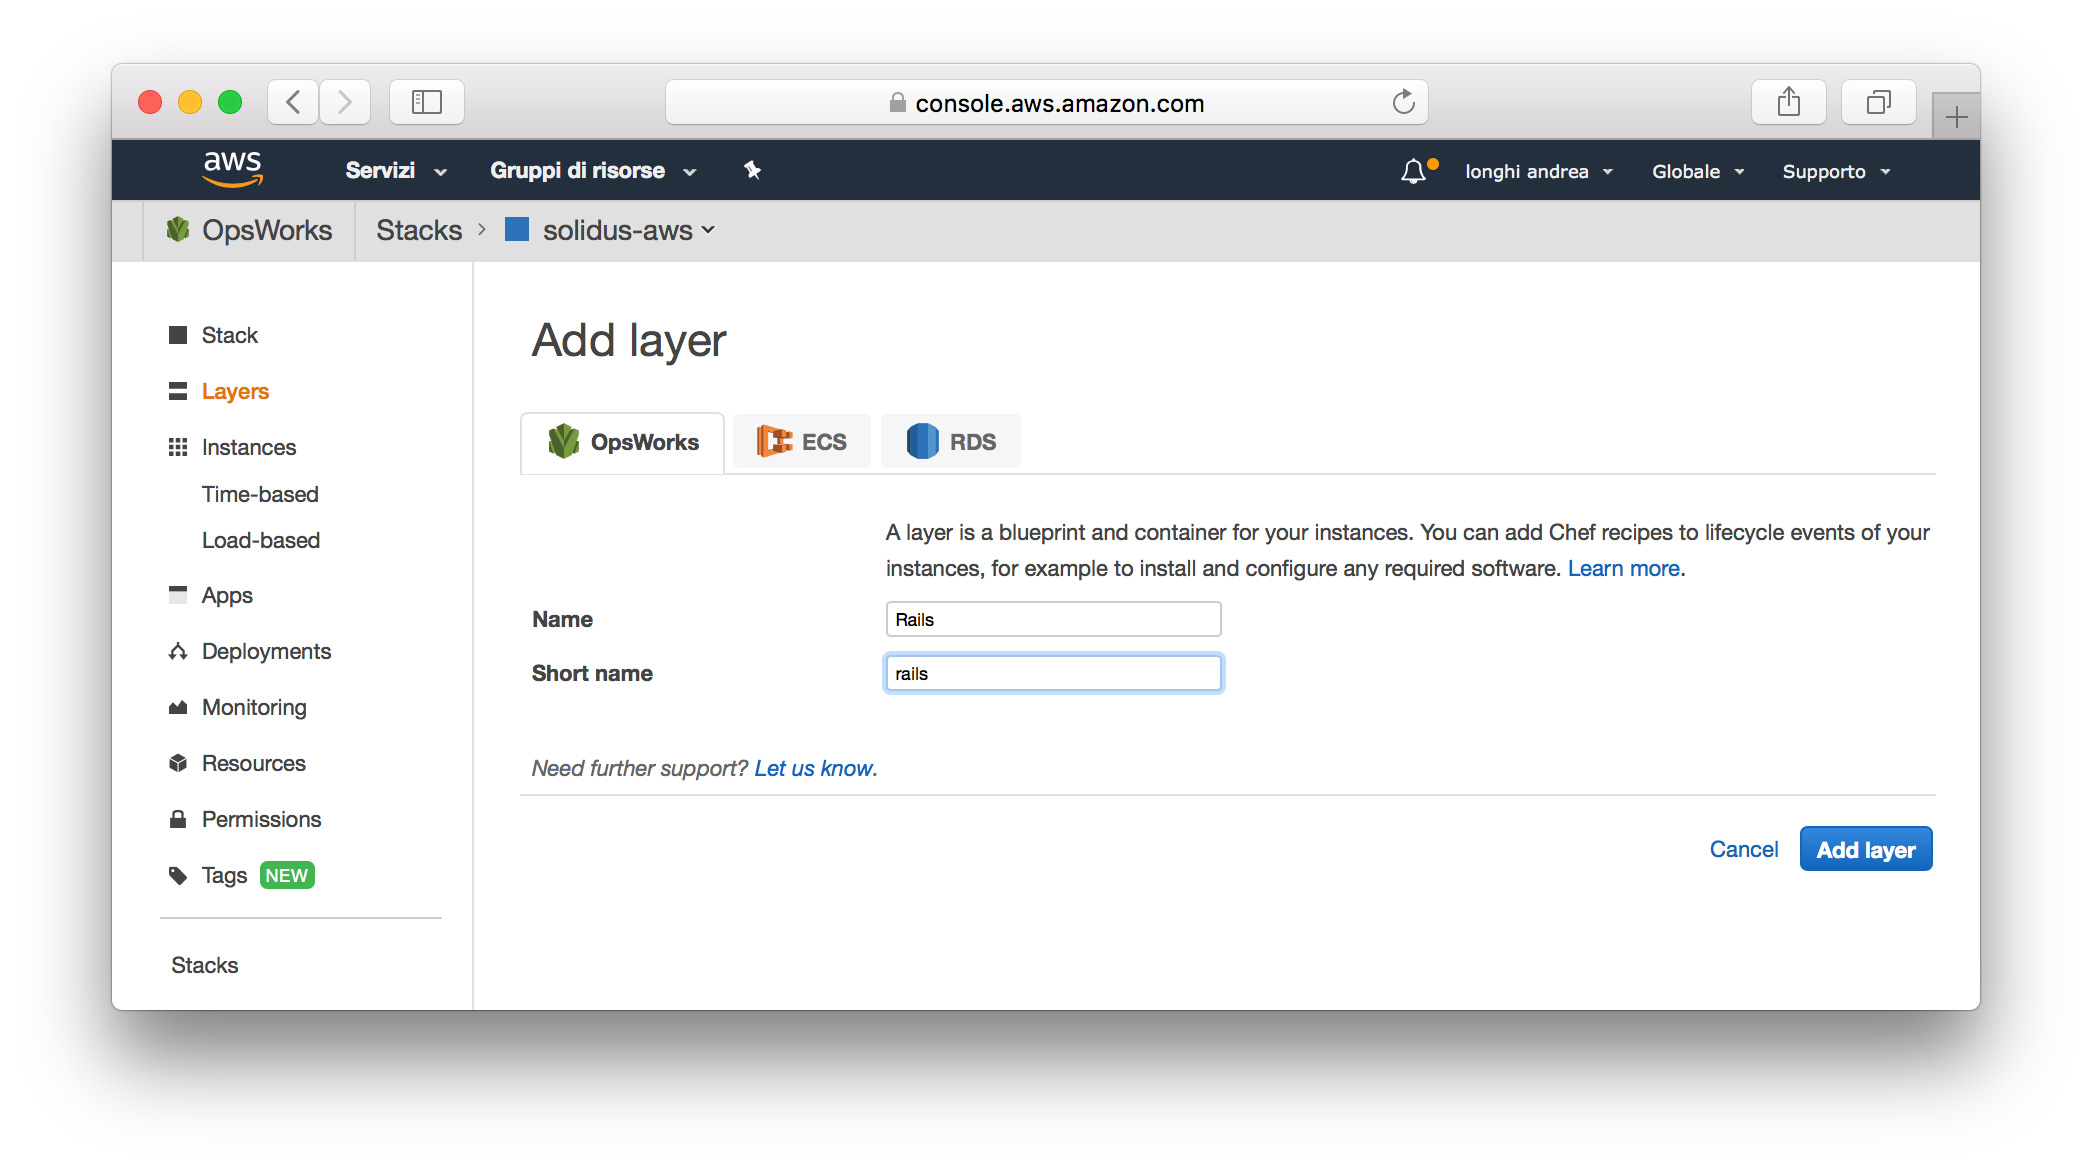Open the Globale region dropdown

click(1697, 172)
